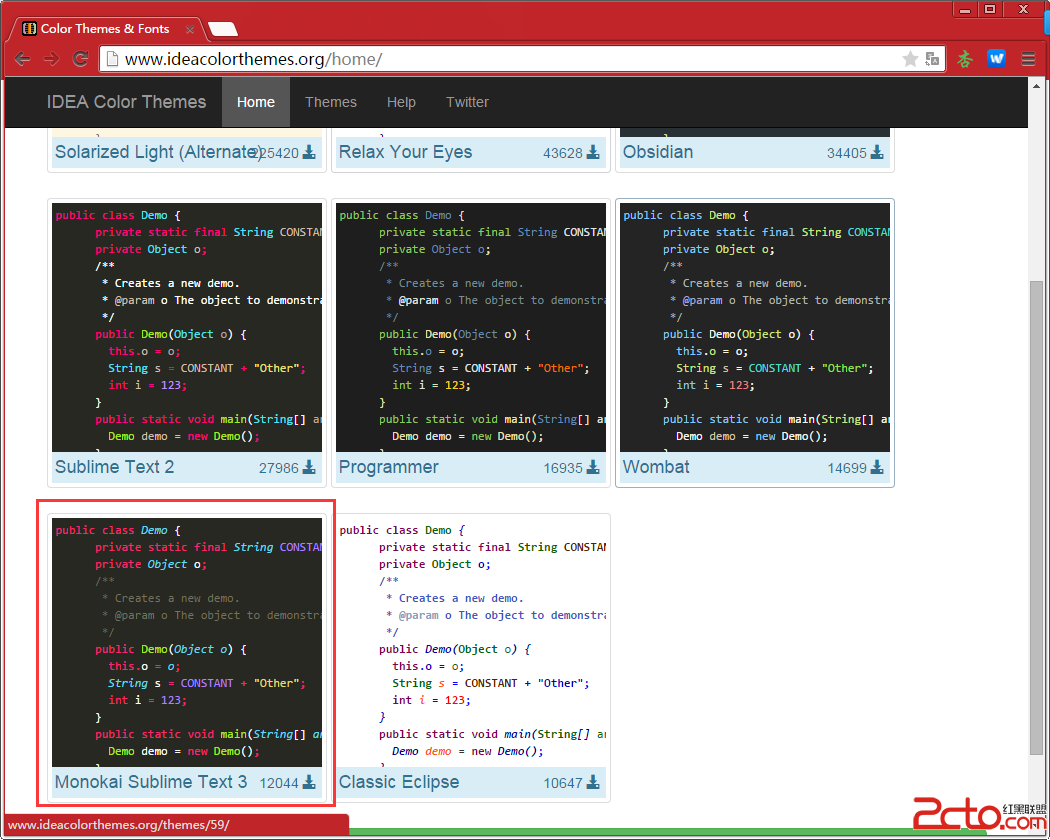
Task: Click the IDEA Color Themes brand link
Action: (x=126, y=102)
